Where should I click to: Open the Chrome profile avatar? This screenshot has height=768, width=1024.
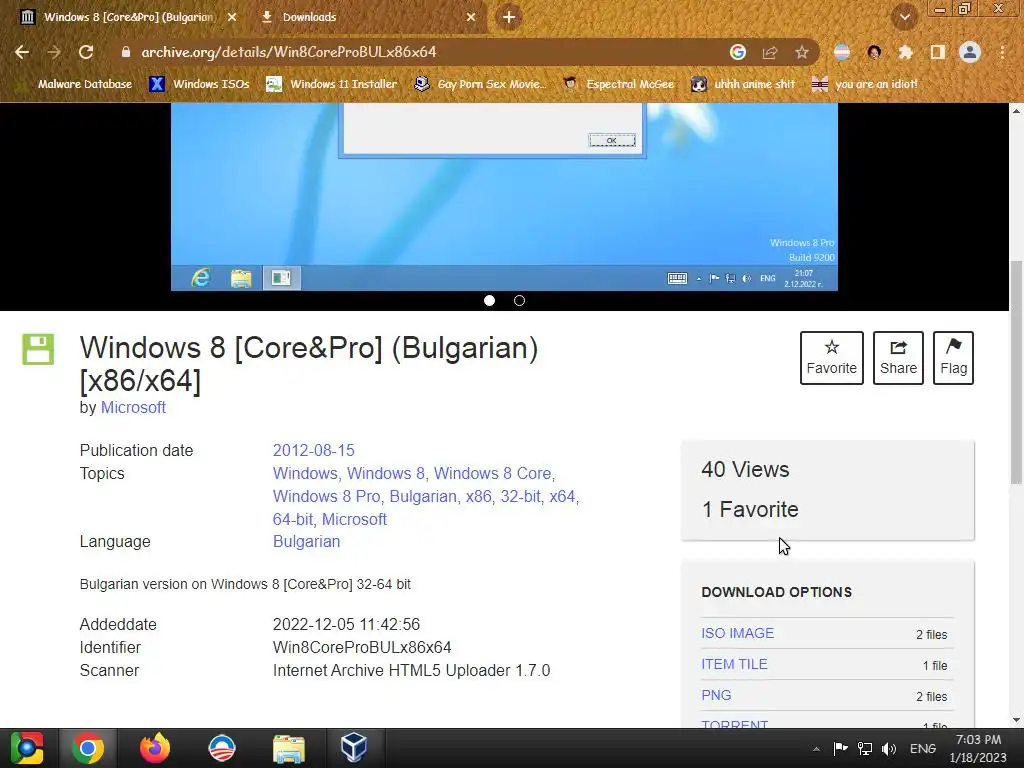(970, 52)
